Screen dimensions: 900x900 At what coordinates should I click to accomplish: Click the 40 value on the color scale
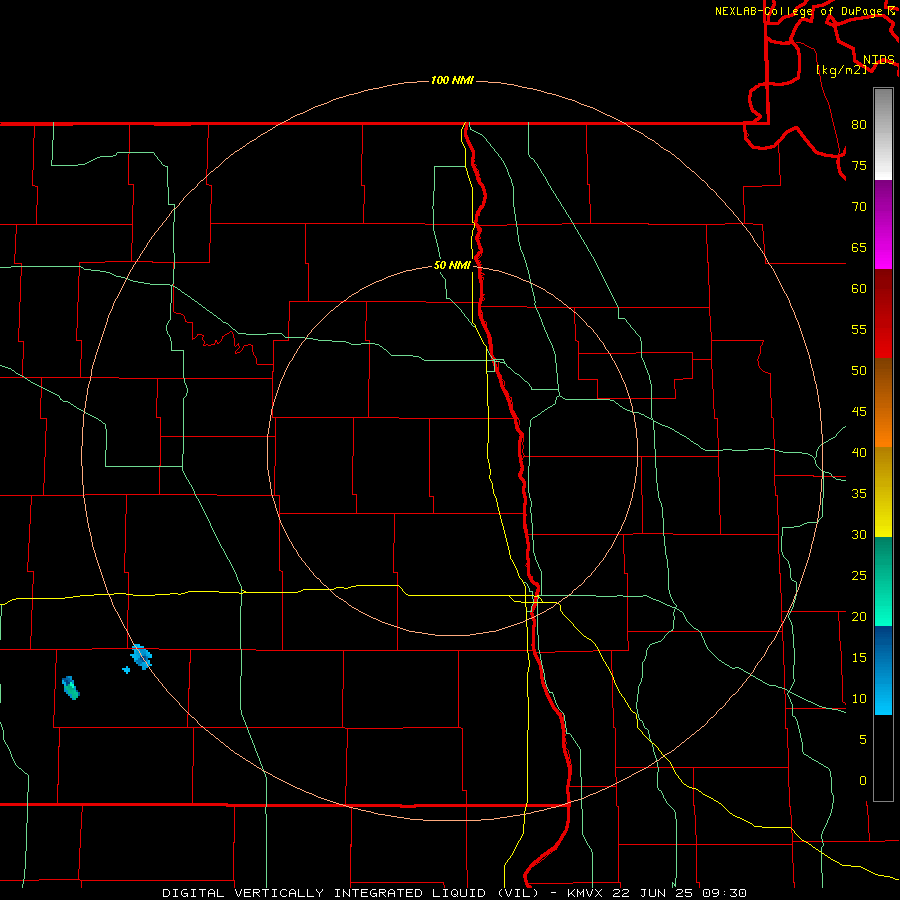tap(859, 452)
